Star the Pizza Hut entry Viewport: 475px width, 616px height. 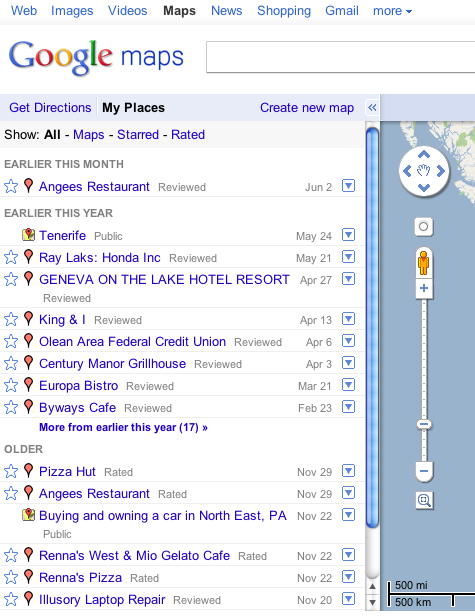(11, 471)
